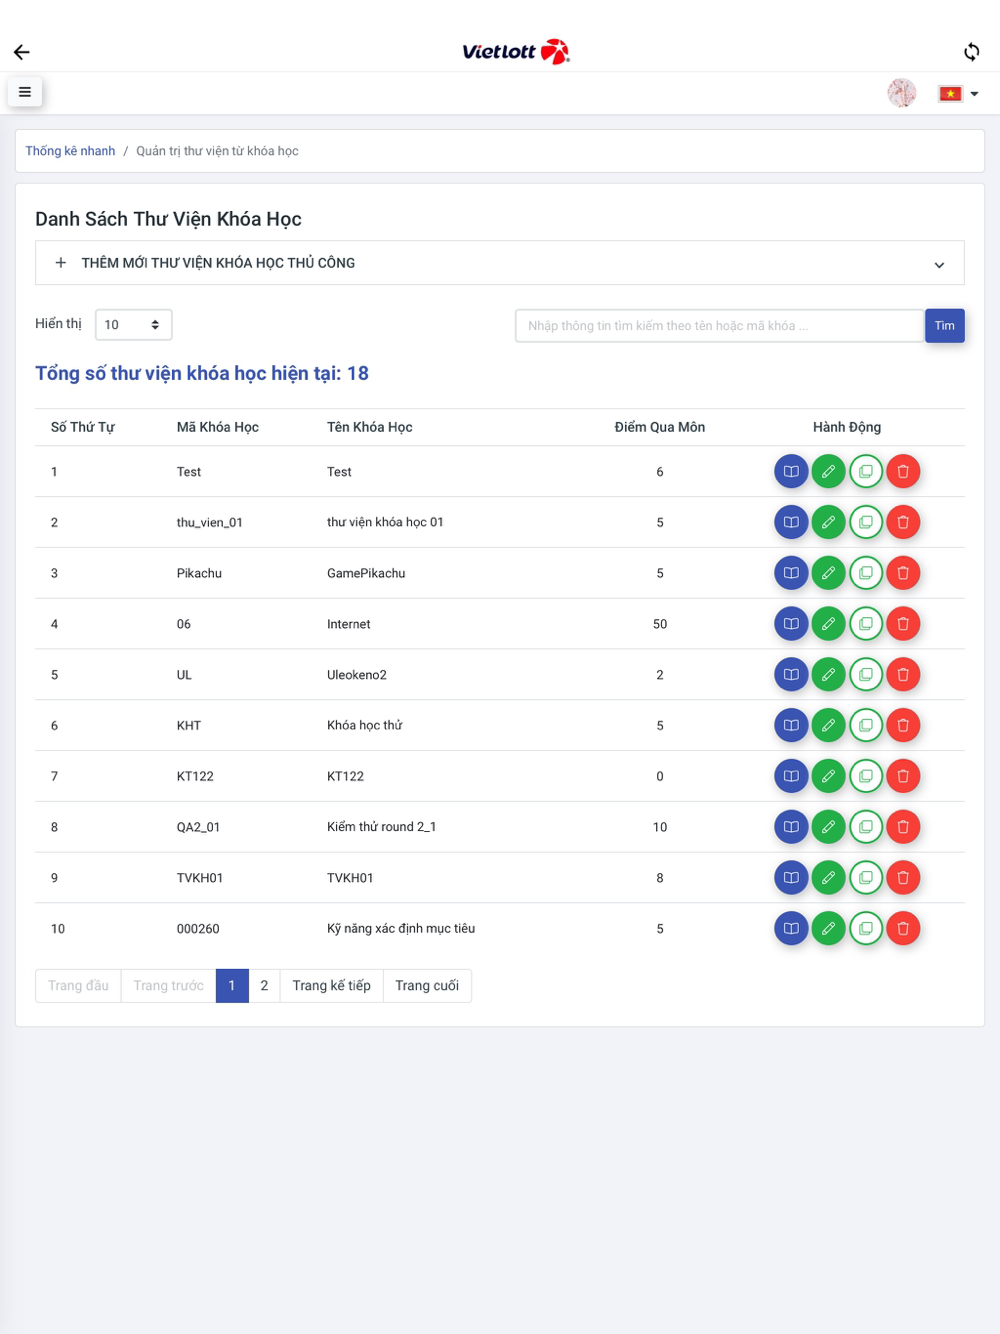
Task: Copy the Test course library
Action: point(866,472)
